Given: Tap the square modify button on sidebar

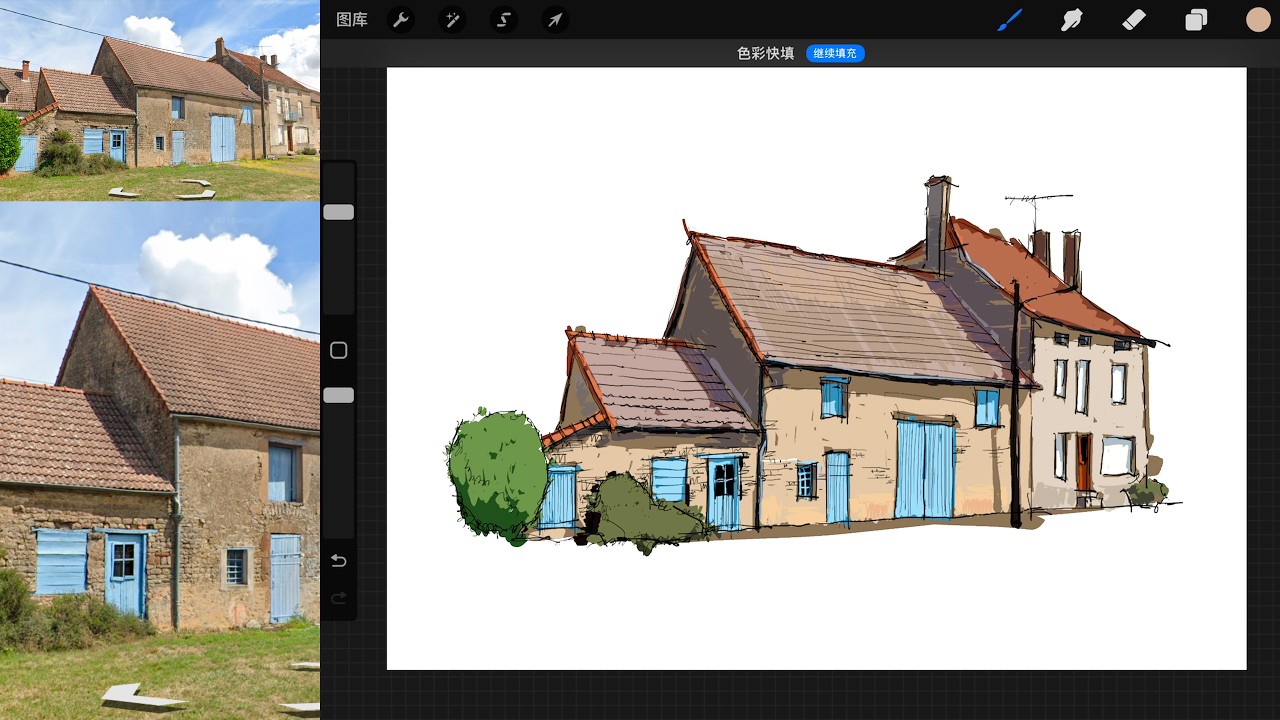Looking at the screenshot, I should coord(339,350).
